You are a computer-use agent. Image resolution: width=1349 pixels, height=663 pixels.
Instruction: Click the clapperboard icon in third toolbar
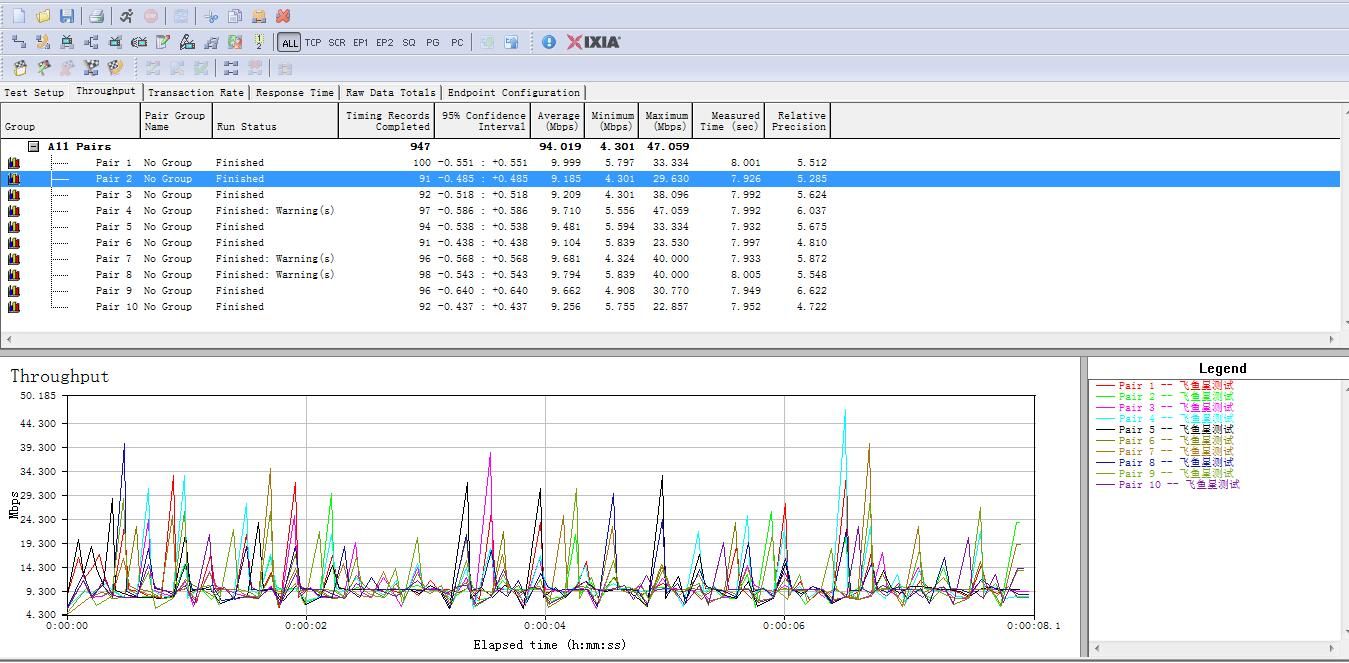click(x=19, y=68)
